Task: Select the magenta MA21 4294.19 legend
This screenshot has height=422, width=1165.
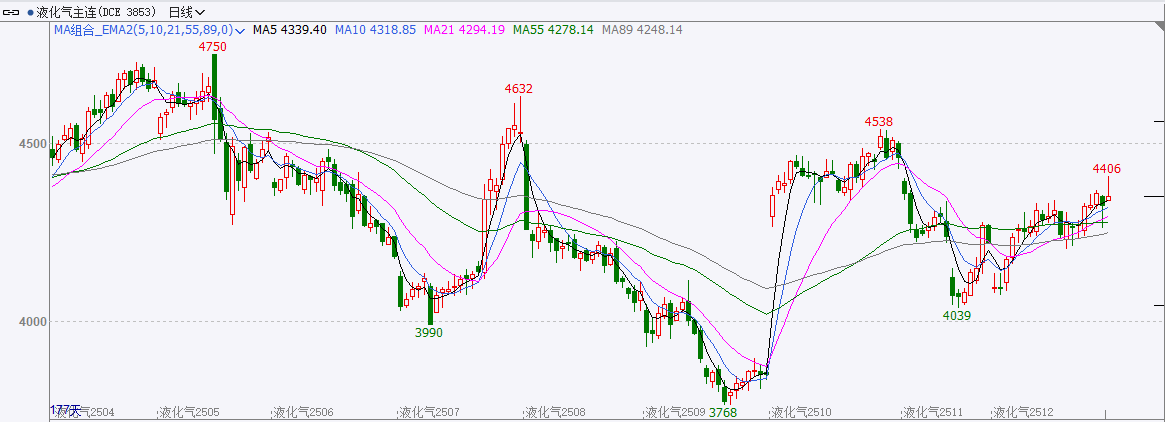Action: [465, 31]
